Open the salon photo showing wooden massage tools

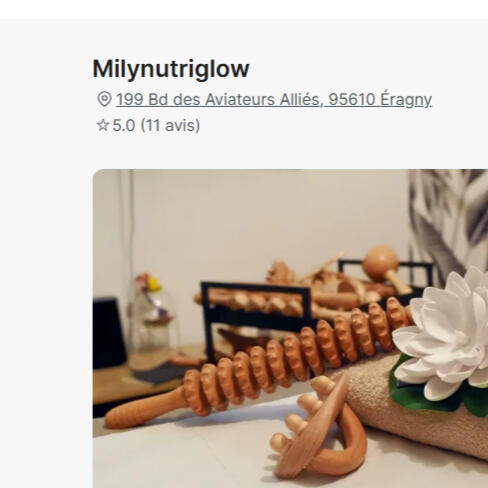290,329
